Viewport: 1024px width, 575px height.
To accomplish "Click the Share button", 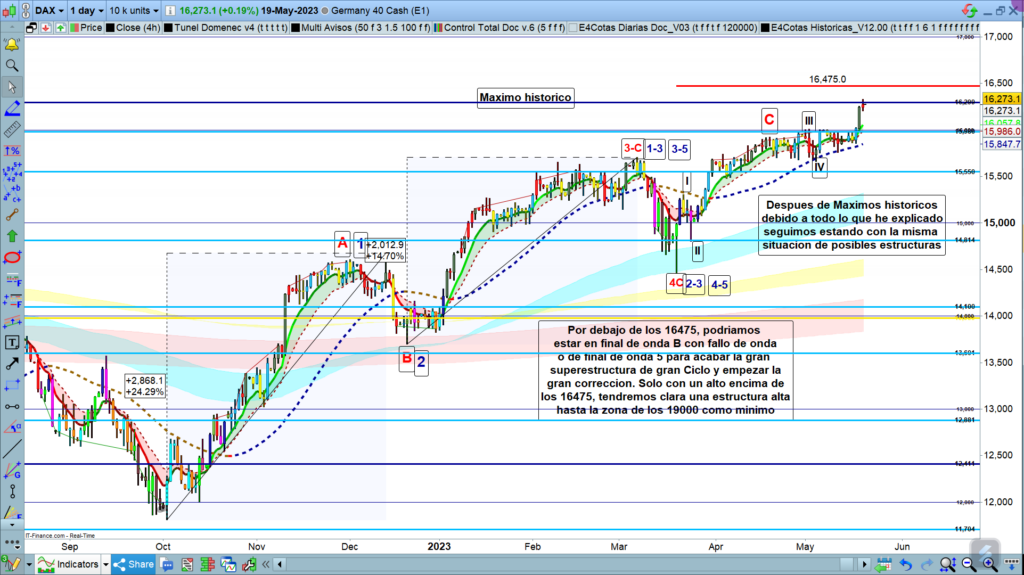I will 132,564.
